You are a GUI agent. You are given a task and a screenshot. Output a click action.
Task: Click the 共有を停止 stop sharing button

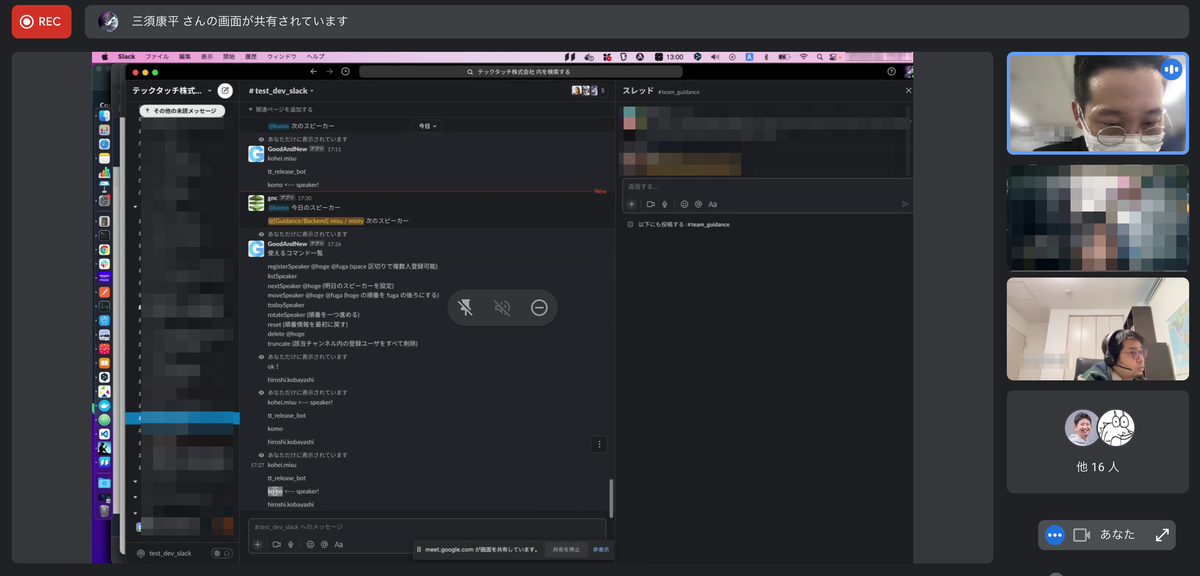567,549
